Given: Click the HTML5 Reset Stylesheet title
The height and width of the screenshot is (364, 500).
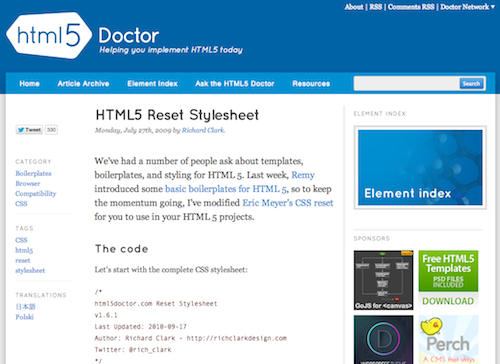Looking at the screenshot, I should point(177,115).
